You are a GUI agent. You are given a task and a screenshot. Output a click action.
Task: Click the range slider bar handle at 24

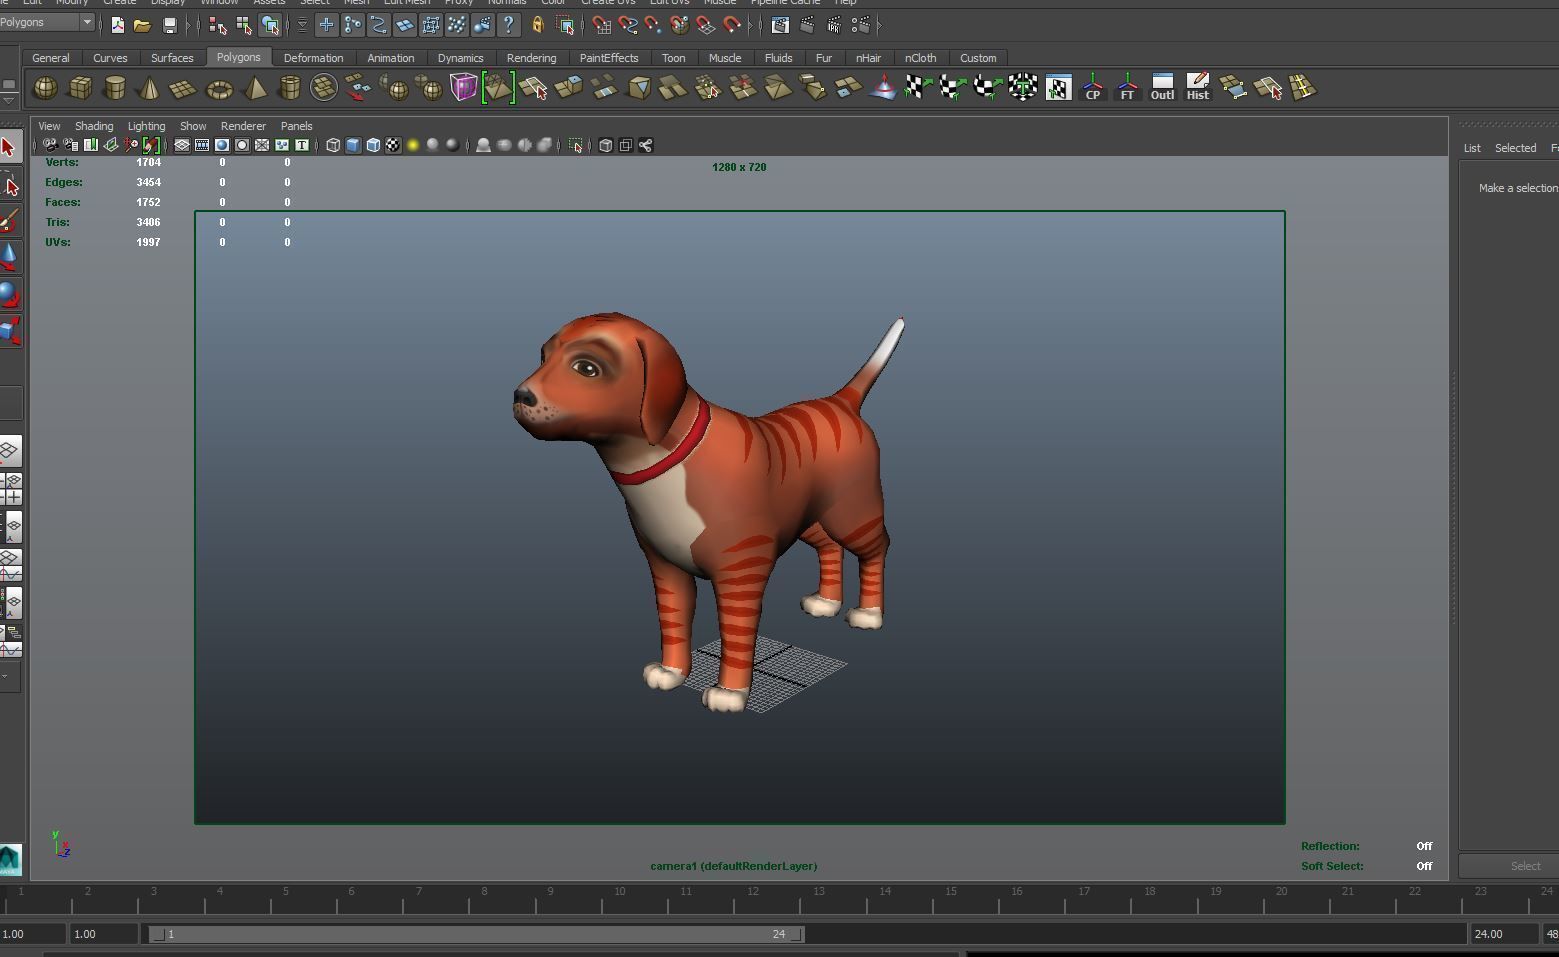[x=797, y=934]
